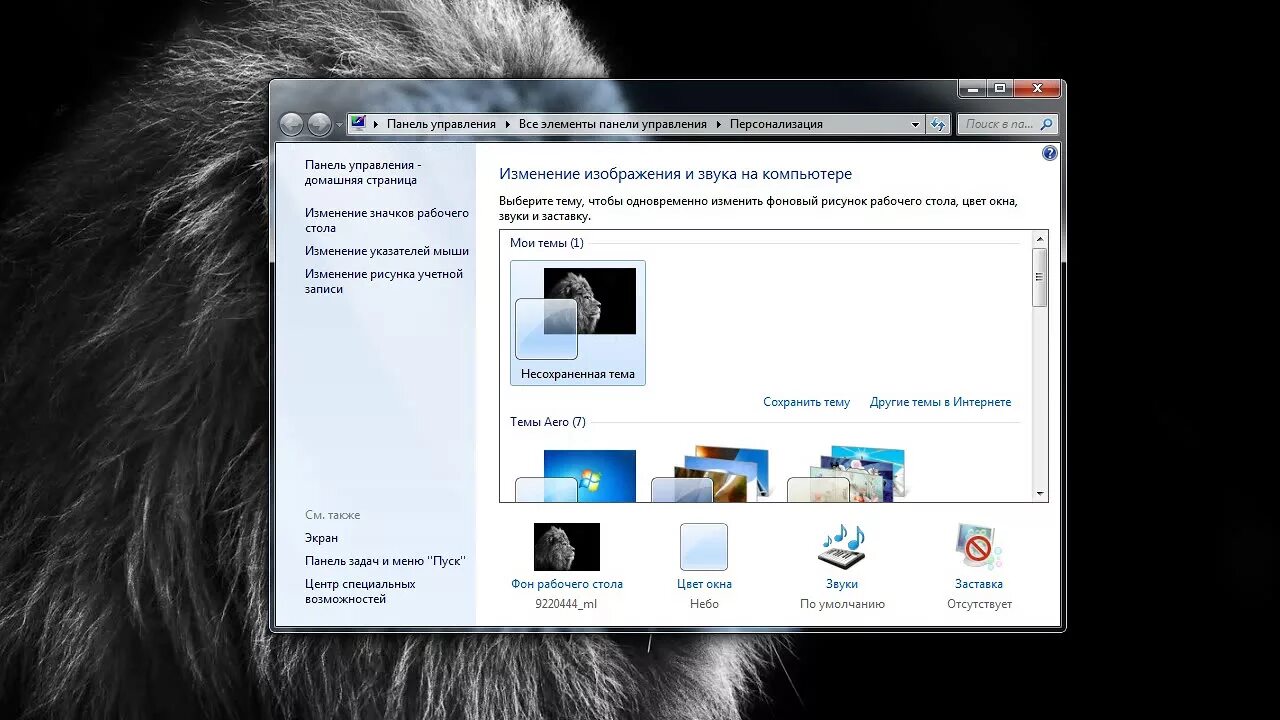Open the Sounds music notes icon
Image resolution: width=1280 pixels, height=720 pixels.
pyautogui.click(x=842, y=547)
